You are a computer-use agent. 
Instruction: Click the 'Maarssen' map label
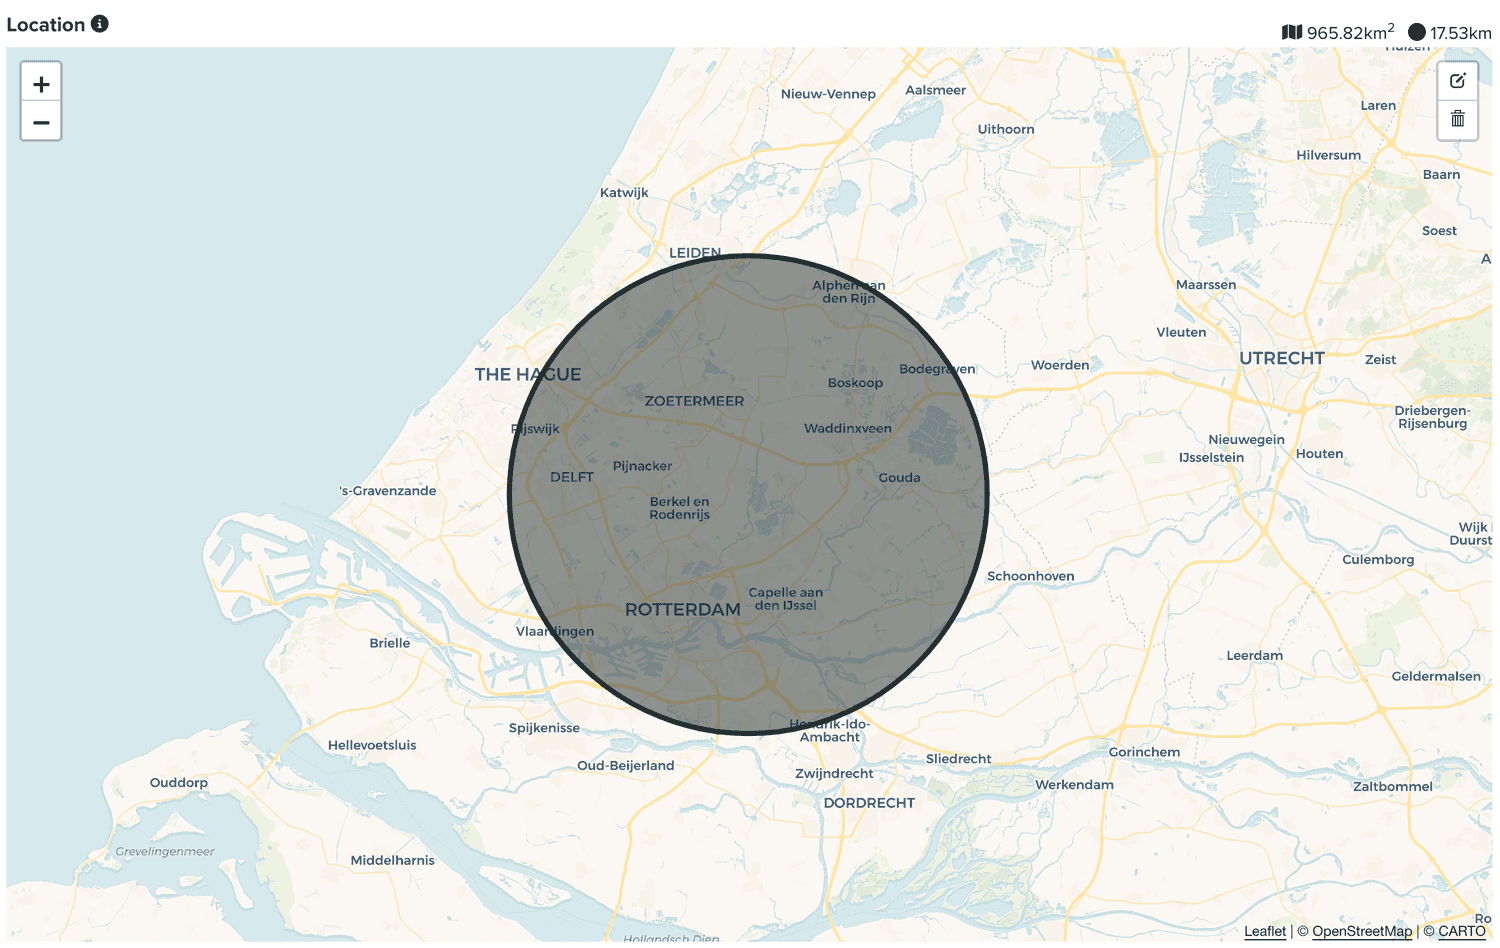click(x=1205, y=285)
